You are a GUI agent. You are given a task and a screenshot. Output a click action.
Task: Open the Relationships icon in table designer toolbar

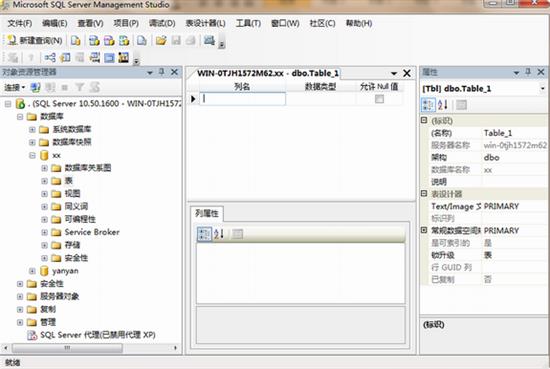point(50,58)
